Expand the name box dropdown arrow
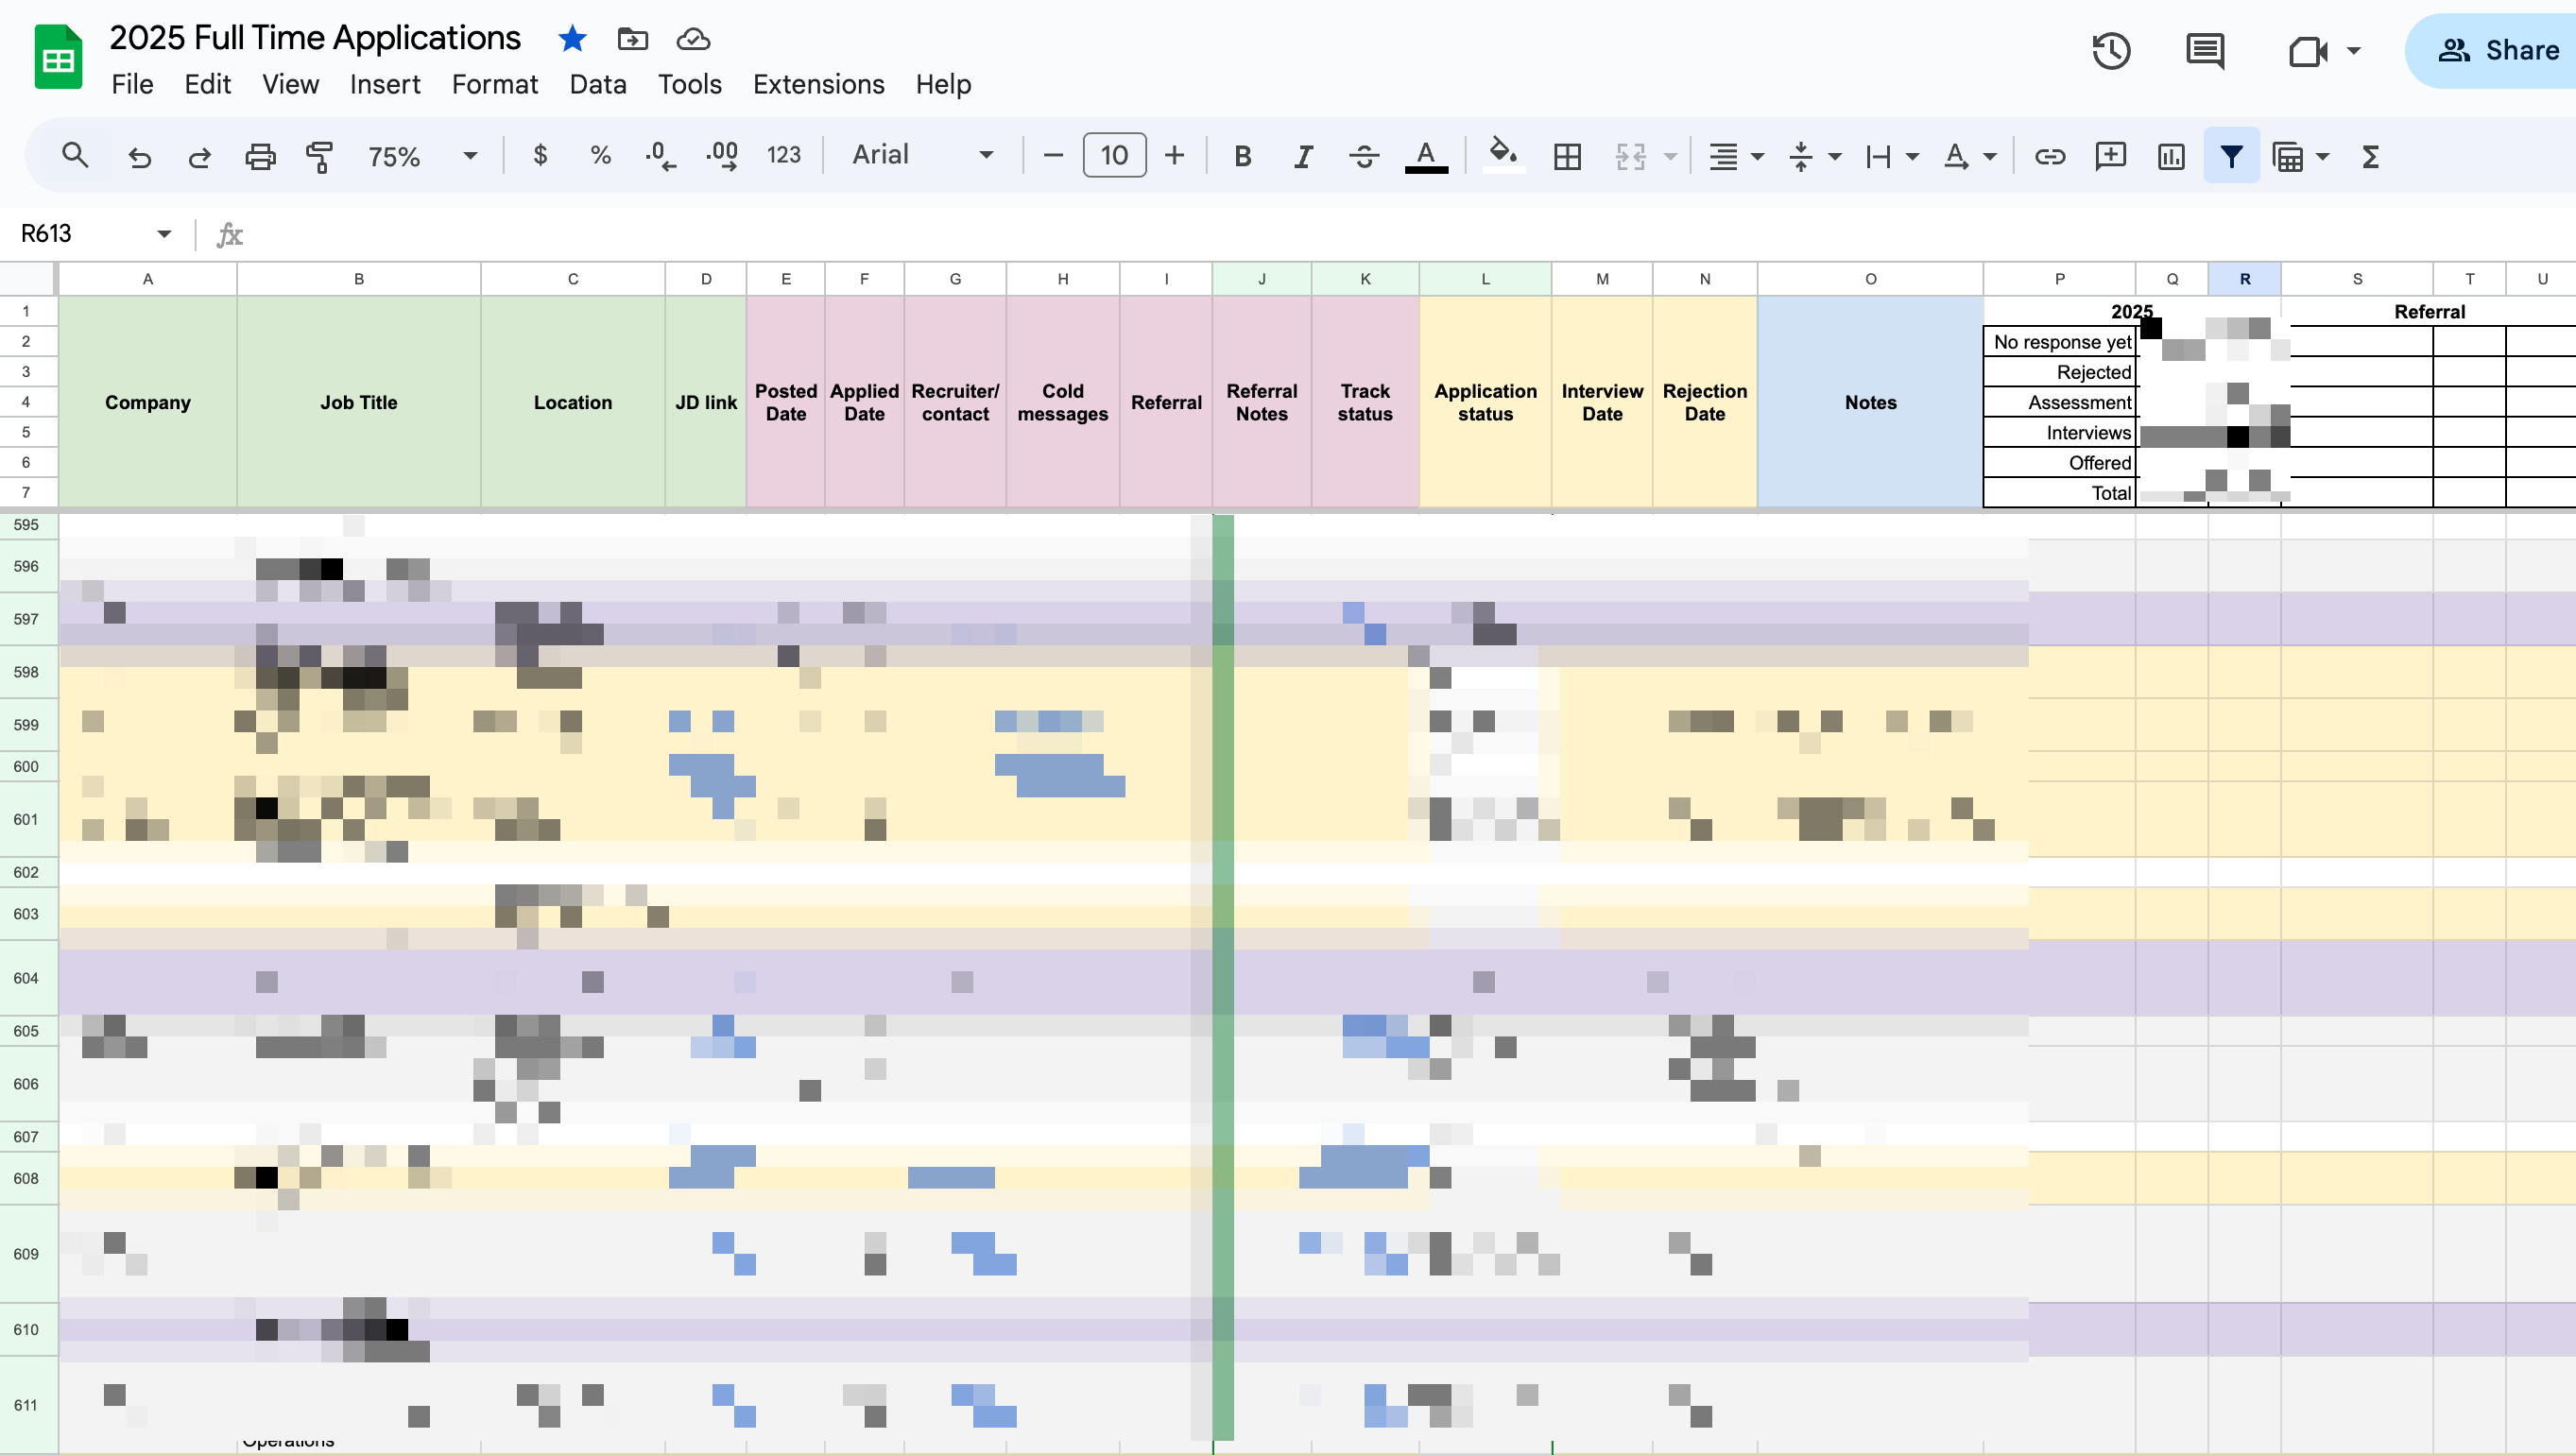 click(x=164, y=234)
